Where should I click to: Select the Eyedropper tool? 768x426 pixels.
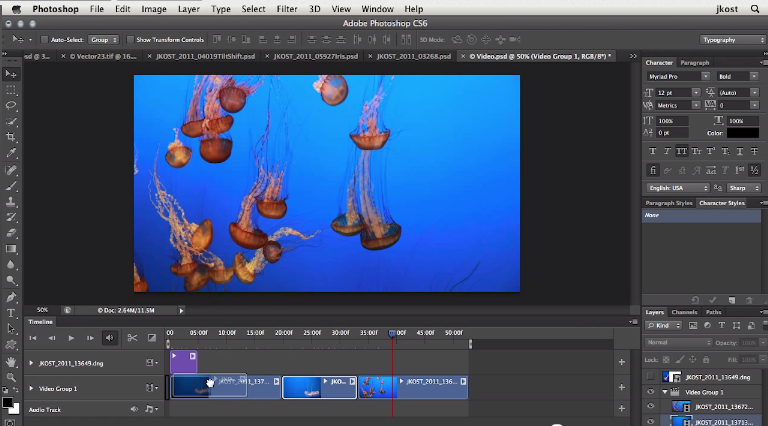tap(12, 153)
